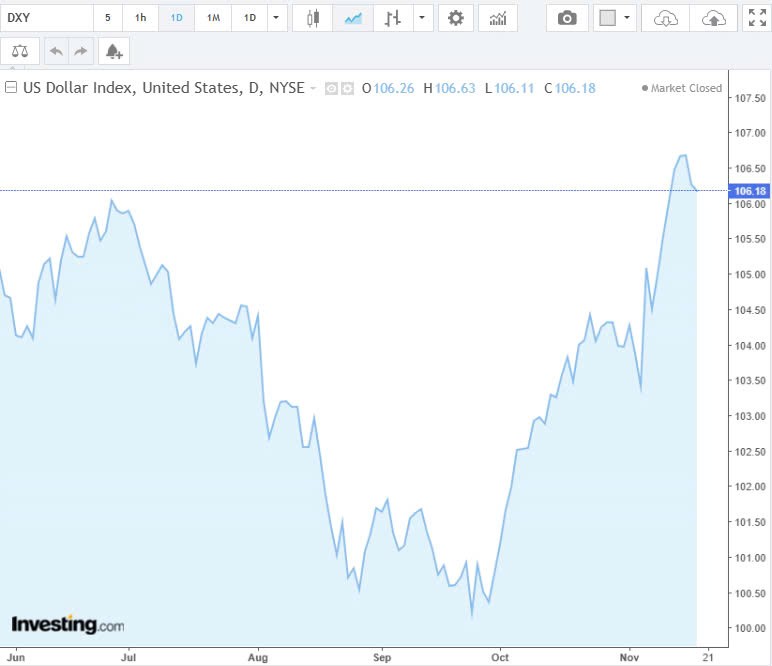Select the 1M interval
The image size is (772, 666).
[x=213, y=18]
